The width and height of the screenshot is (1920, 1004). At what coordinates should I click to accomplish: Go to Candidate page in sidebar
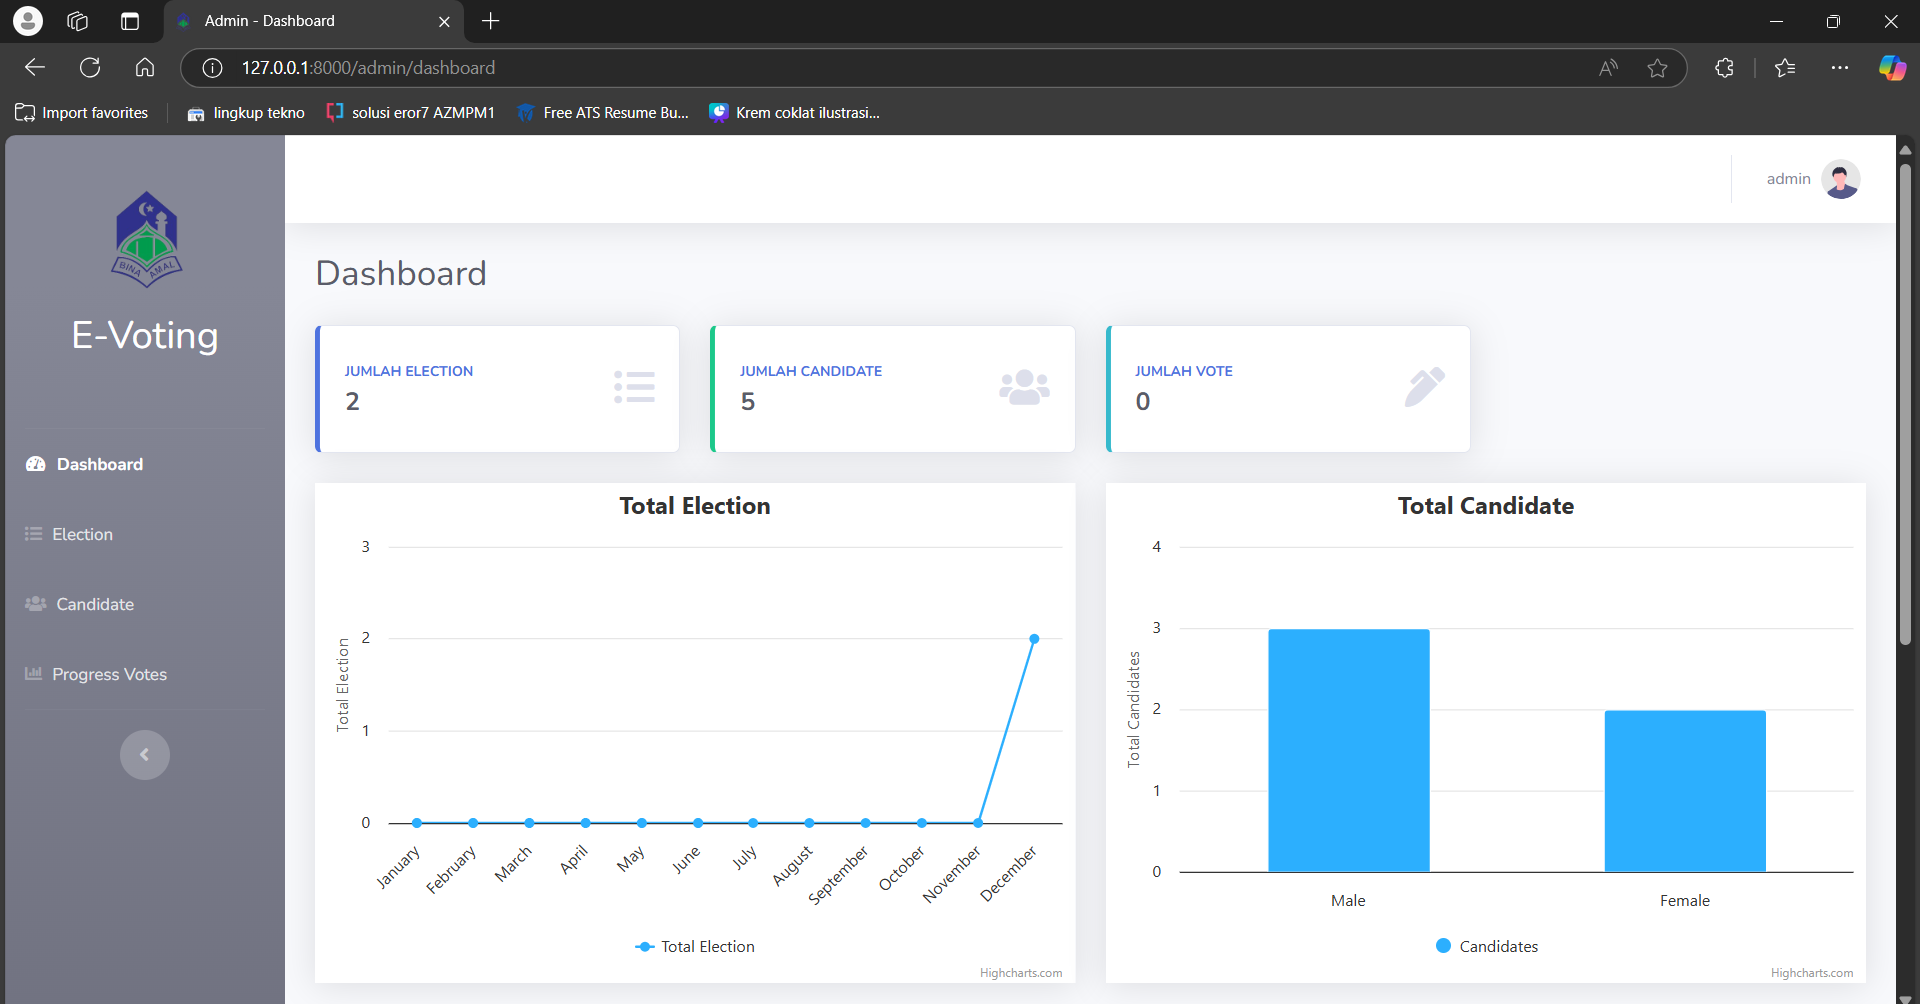94,604
